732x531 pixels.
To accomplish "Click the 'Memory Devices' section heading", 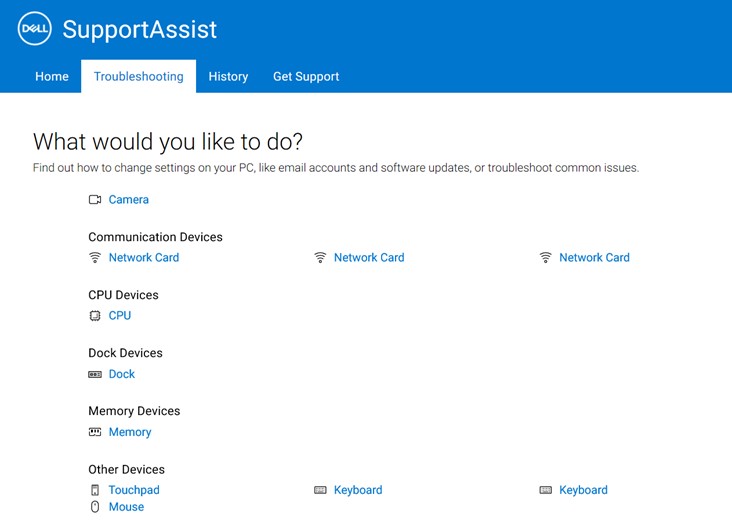I will click(134, 411).
